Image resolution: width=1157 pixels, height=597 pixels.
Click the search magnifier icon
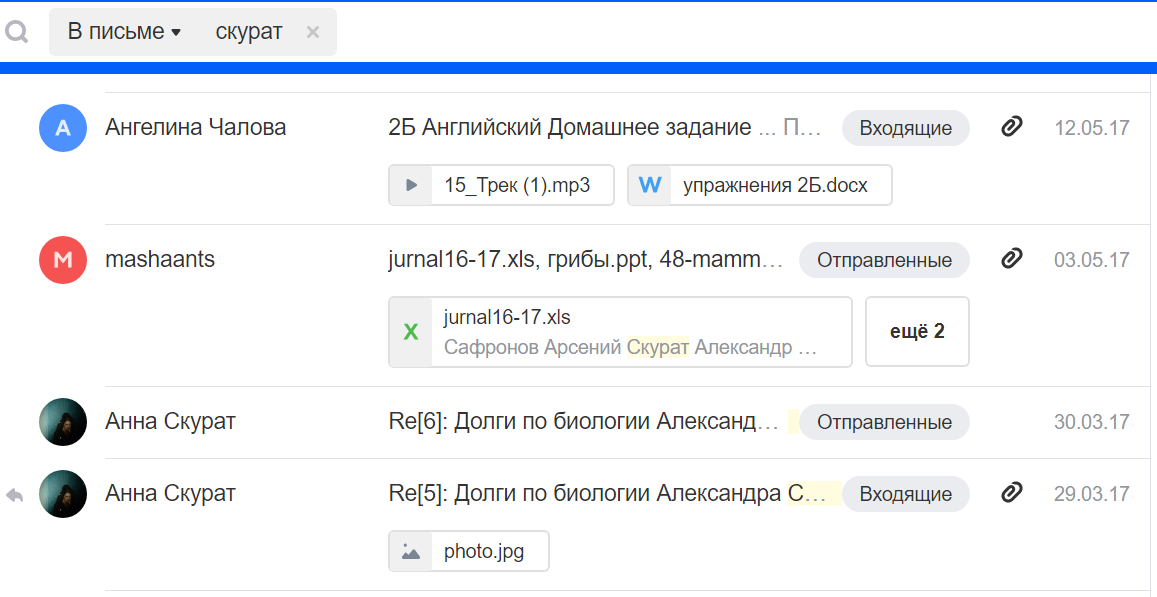pyautogui.click(x=16, y=33)
